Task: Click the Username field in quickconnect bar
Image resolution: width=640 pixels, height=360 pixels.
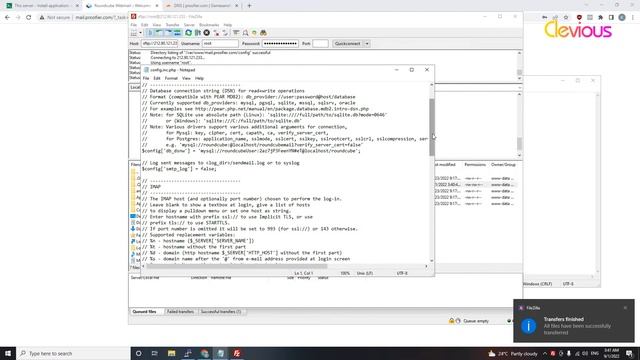Action: point(220,43)
